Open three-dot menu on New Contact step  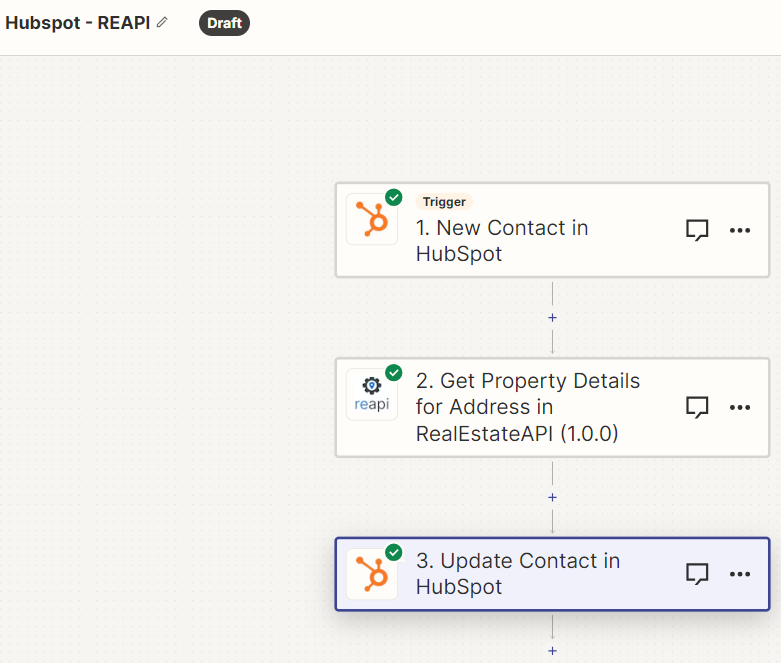tap(740, 230)
